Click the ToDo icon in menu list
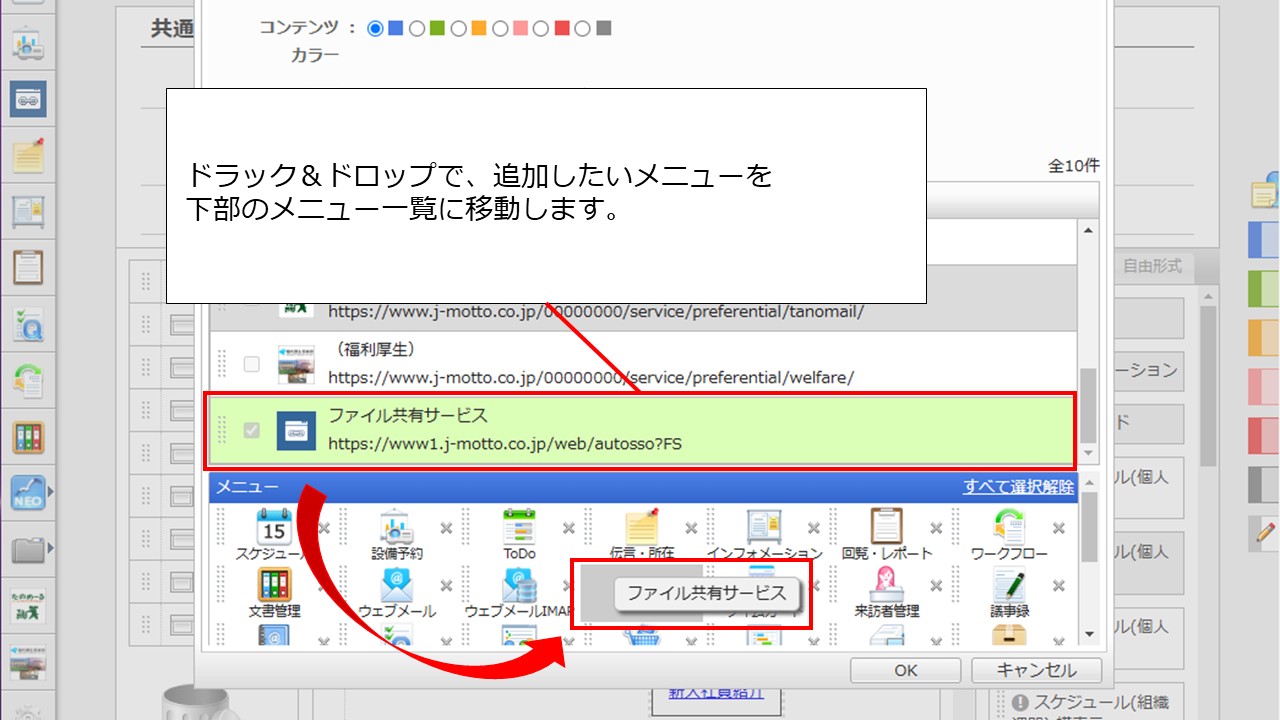The image size is (1280, 720). pyautogui.click(x=519, y=526)
